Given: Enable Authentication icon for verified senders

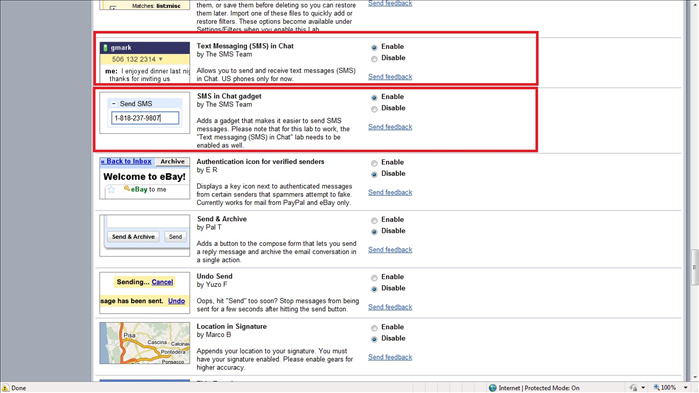Looking at the screenshot, I should [x=374, y=163].
